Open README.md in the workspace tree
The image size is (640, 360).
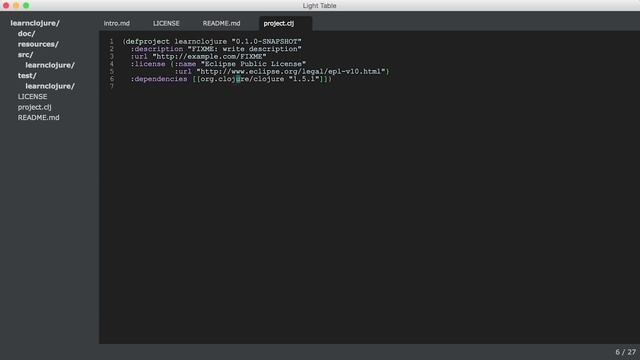38,118
